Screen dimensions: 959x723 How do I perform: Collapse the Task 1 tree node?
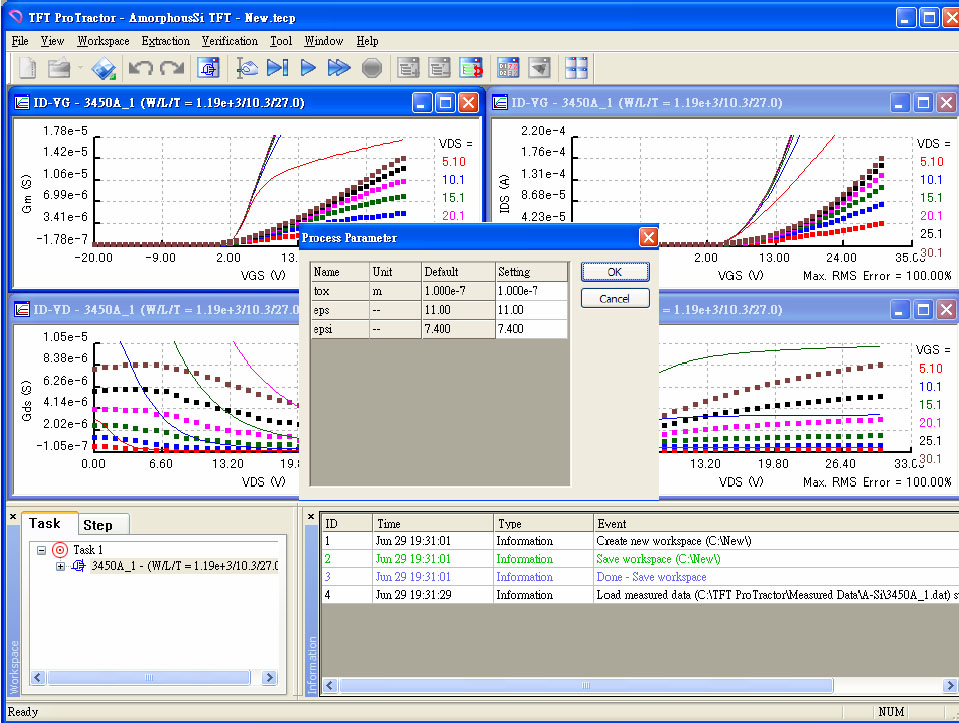(x=41, y=550)
